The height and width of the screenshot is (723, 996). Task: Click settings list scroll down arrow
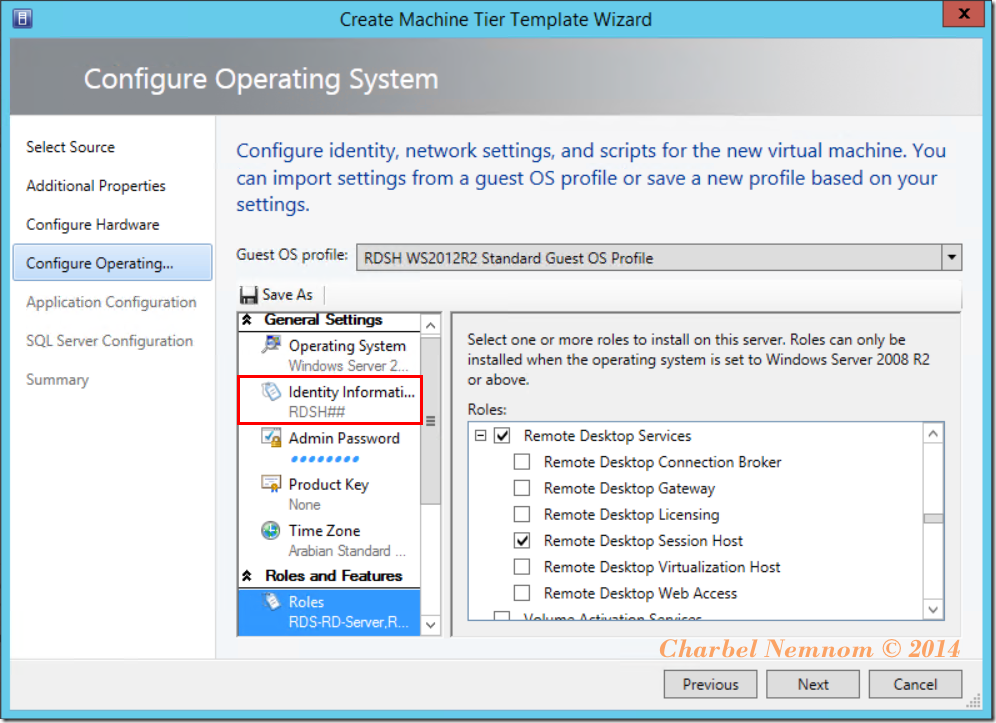pos(431,625)
